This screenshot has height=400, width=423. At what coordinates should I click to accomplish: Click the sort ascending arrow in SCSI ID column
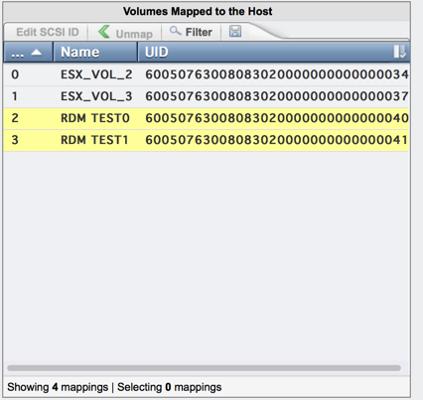click(x=36, y=52)
